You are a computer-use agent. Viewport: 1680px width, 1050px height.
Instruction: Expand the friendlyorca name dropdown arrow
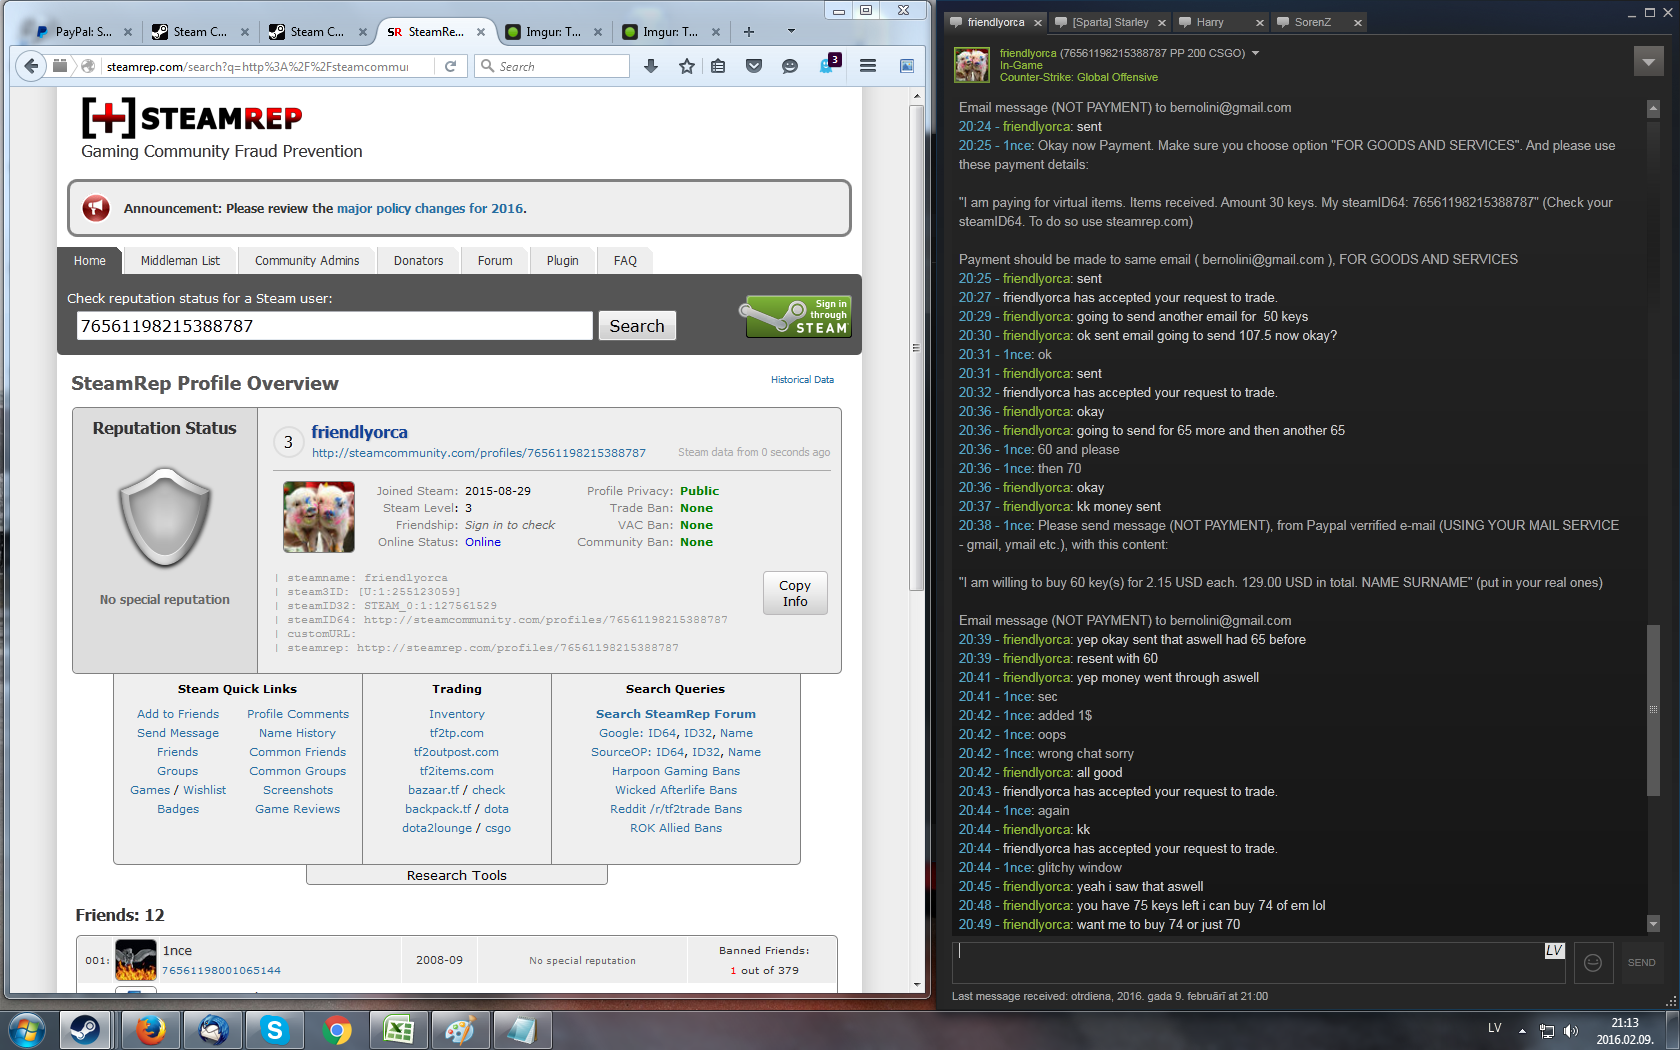coord(1256,53)
